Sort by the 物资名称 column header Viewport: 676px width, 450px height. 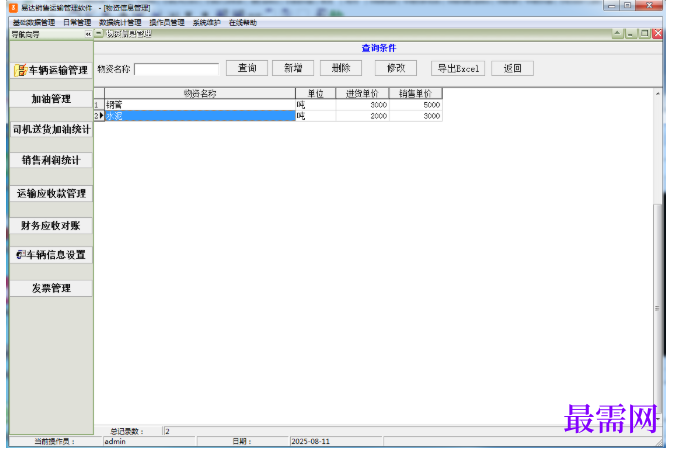point(200,94)
